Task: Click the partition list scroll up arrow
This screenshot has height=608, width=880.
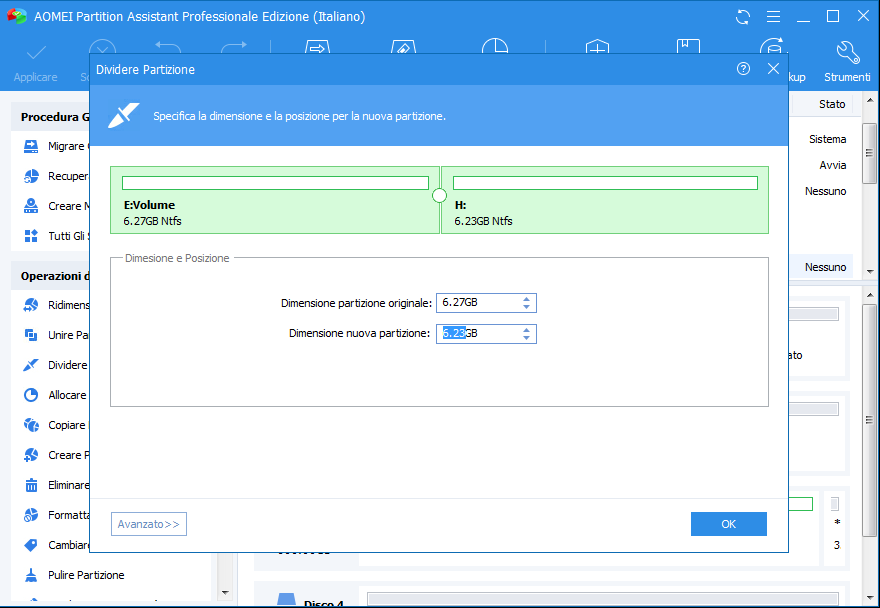Action: point(870,100)
